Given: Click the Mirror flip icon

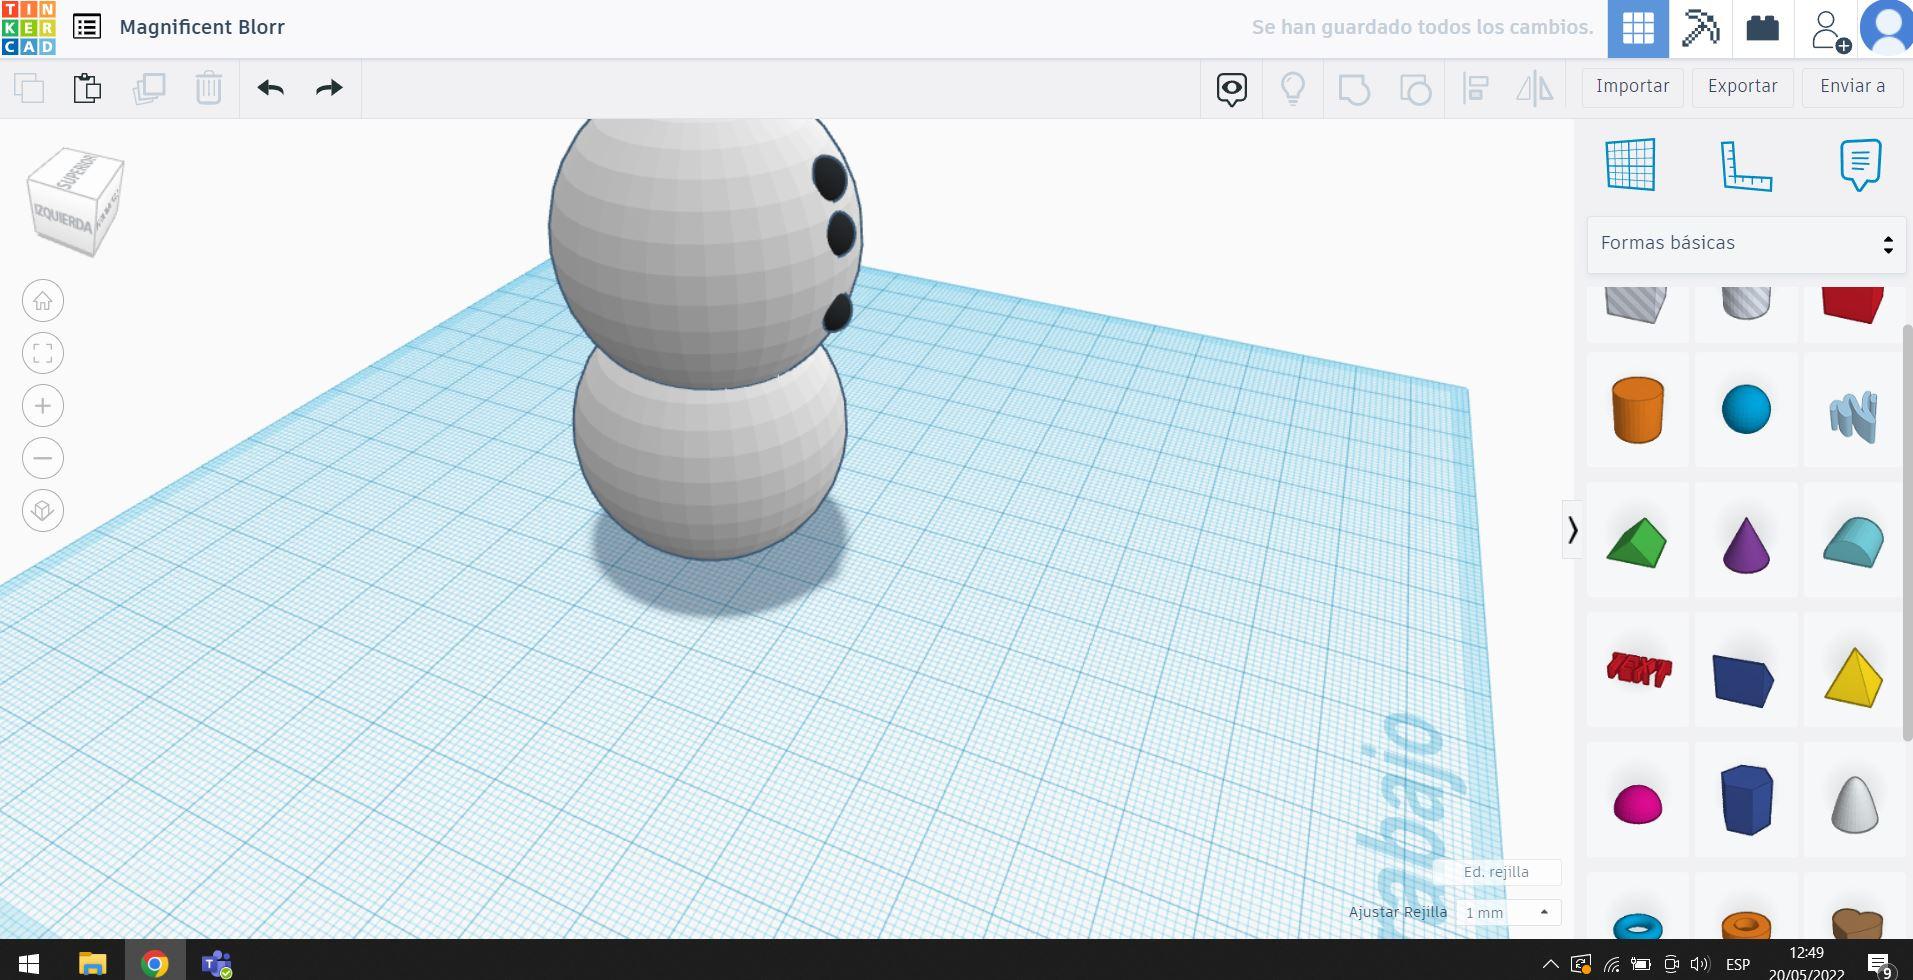Looking at the screenshot, I should (1535, 89).
